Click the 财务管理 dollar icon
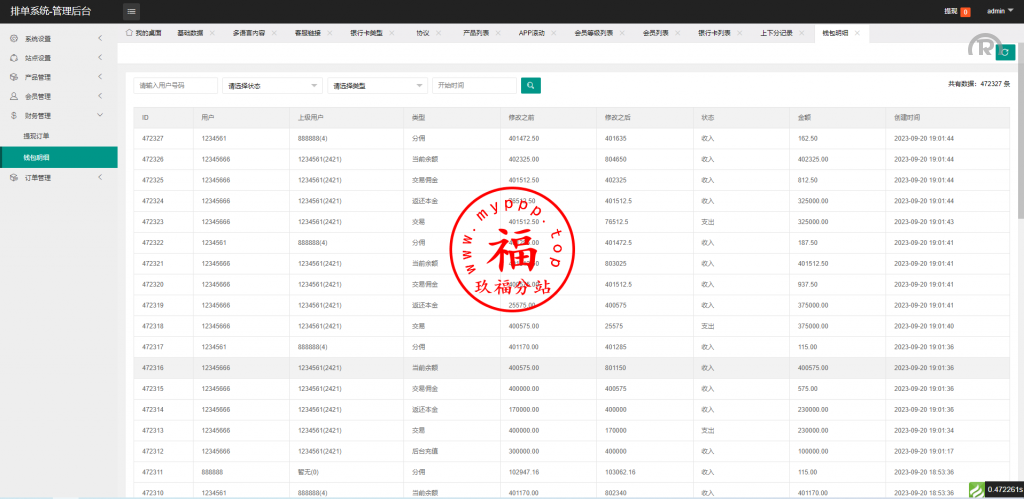Viewport: 1024px width, 499px height. (x=14, y=116)
